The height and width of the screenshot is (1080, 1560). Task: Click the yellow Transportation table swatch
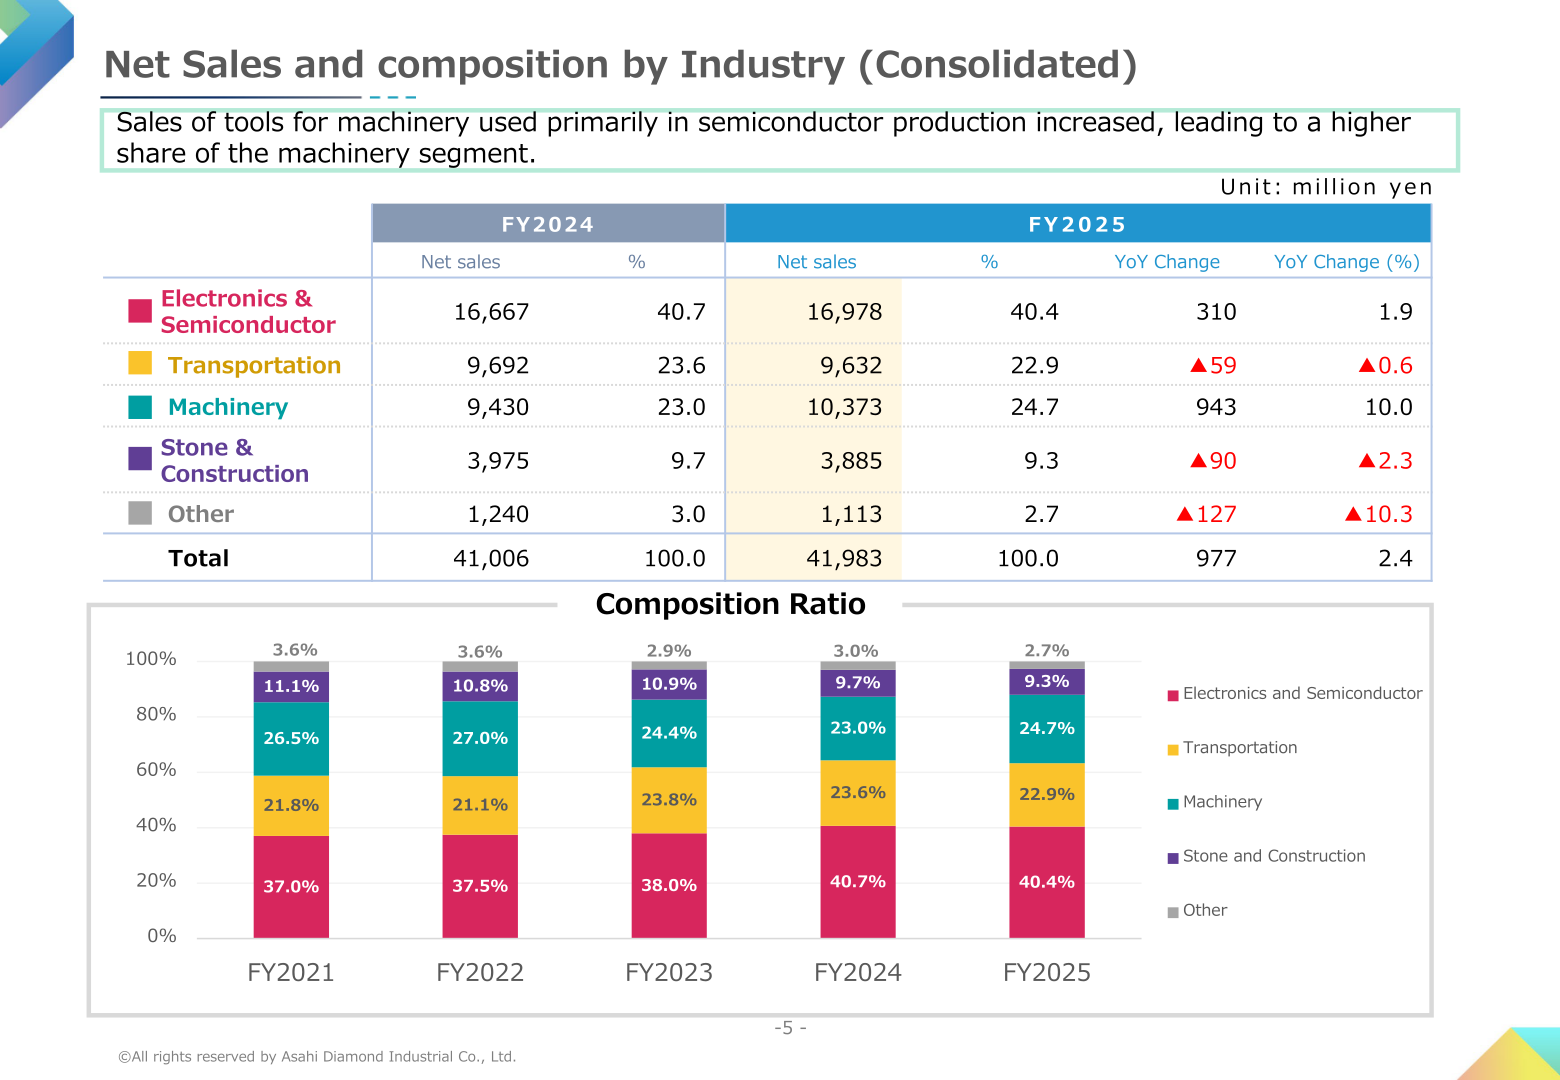pos(140,363)
